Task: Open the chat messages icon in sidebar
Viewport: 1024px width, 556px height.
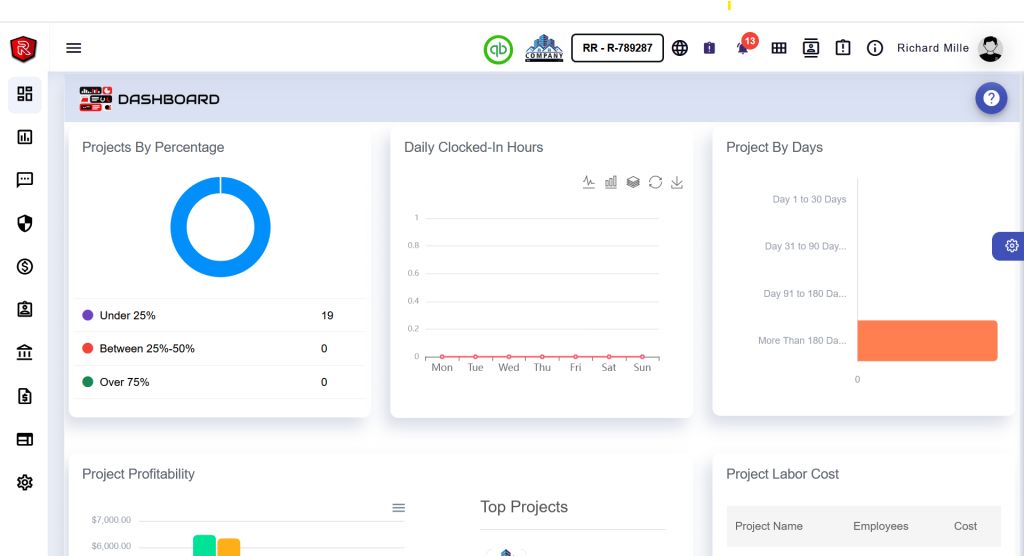Action: (25, 180)
